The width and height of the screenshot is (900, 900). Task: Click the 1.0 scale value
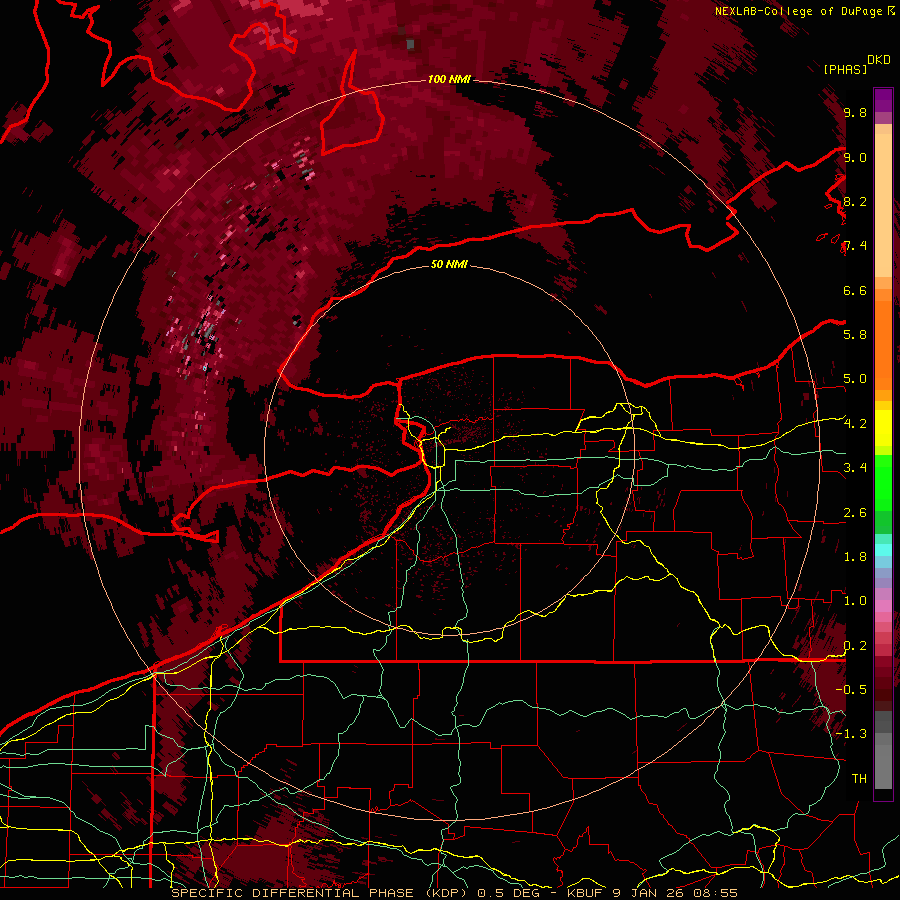click(855, 600)
